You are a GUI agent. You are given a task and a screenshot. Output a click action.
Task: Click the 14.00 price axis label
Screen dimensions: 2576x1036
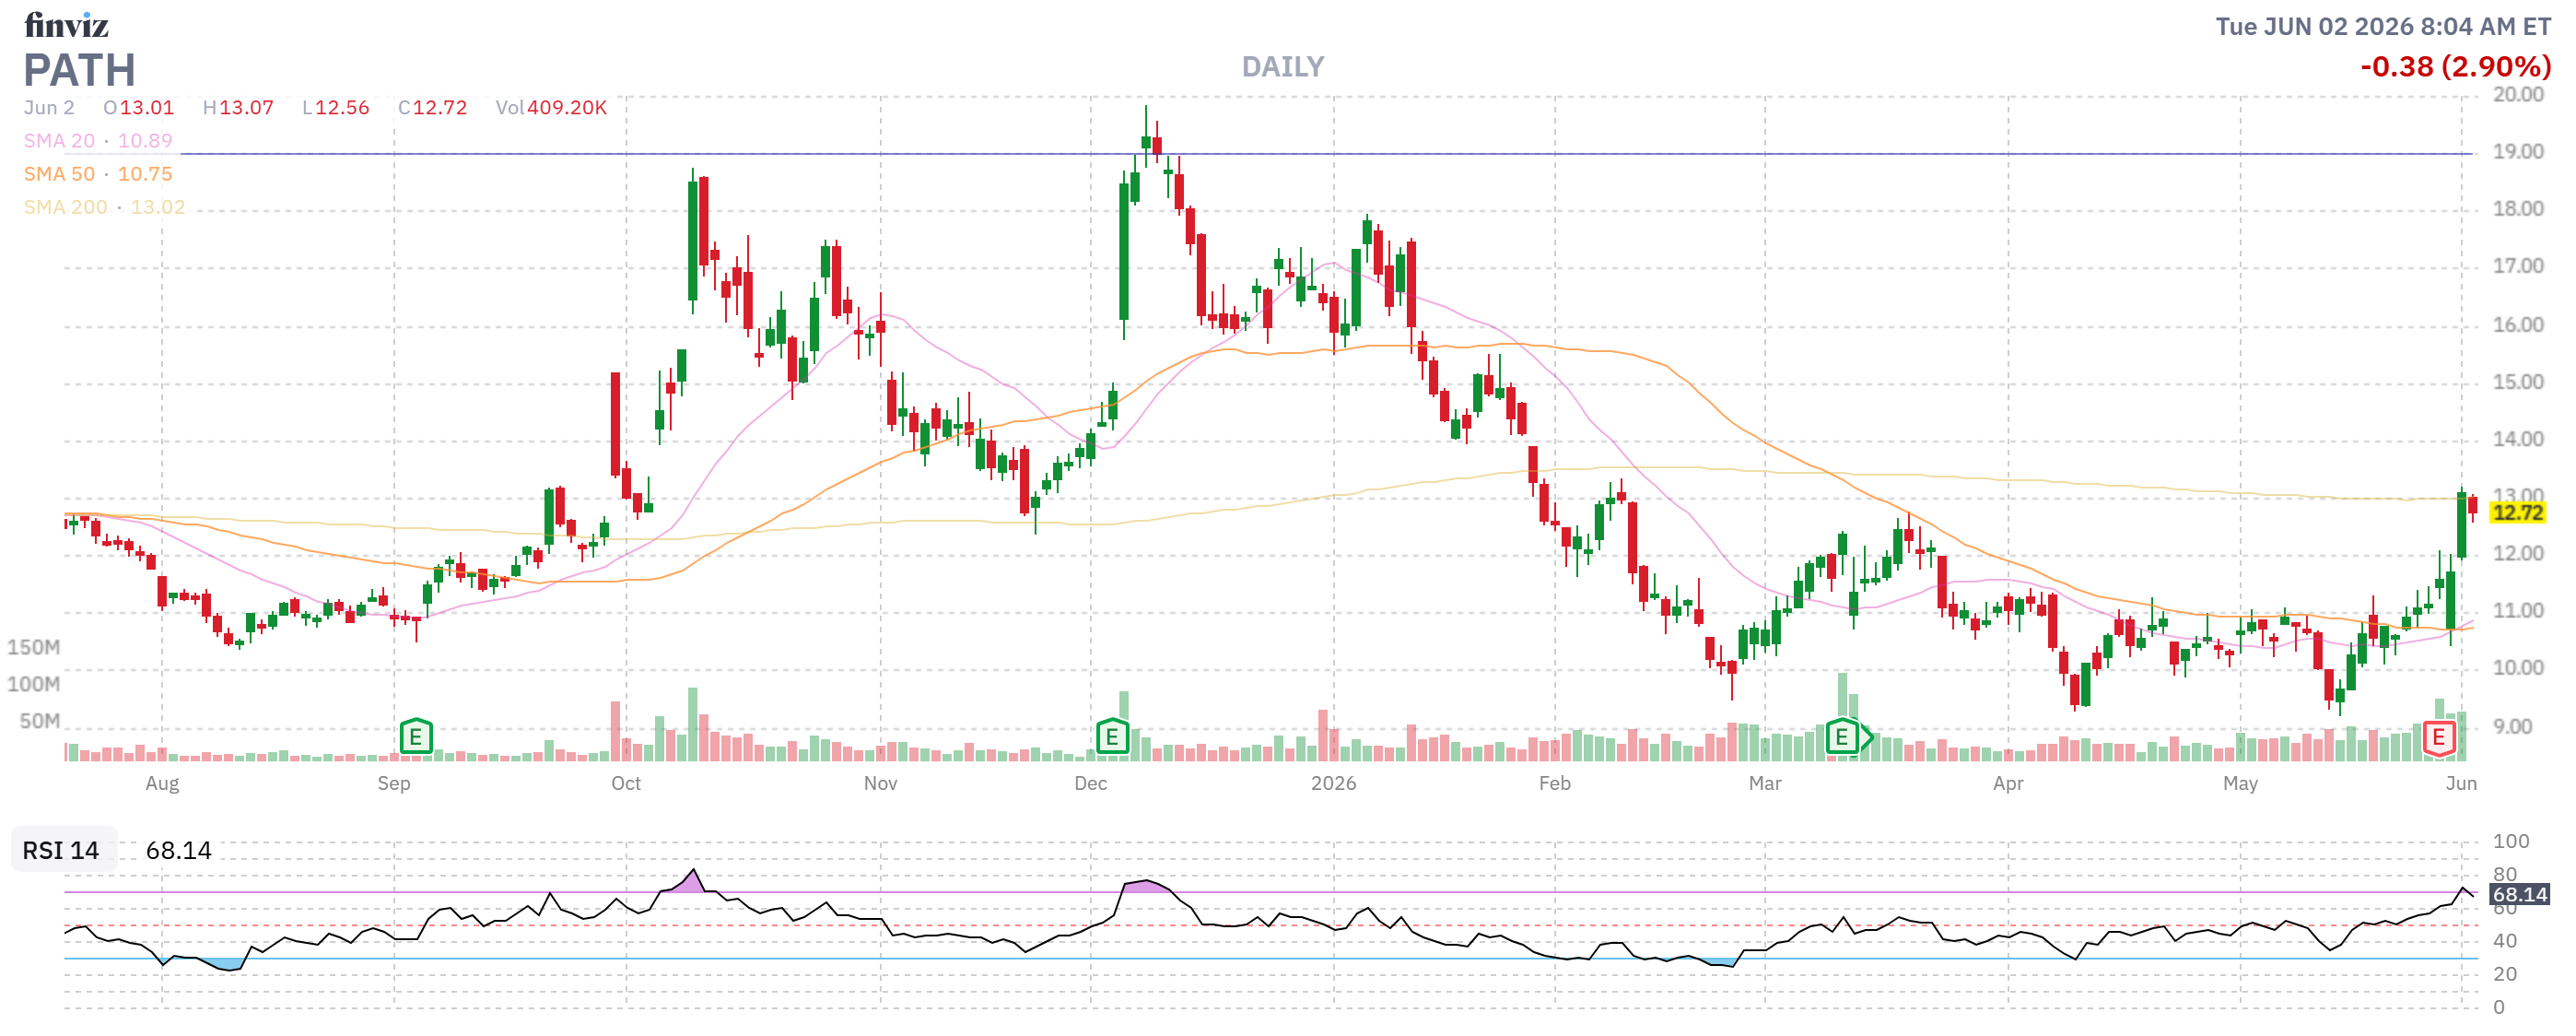click(x=2518, y=439)
